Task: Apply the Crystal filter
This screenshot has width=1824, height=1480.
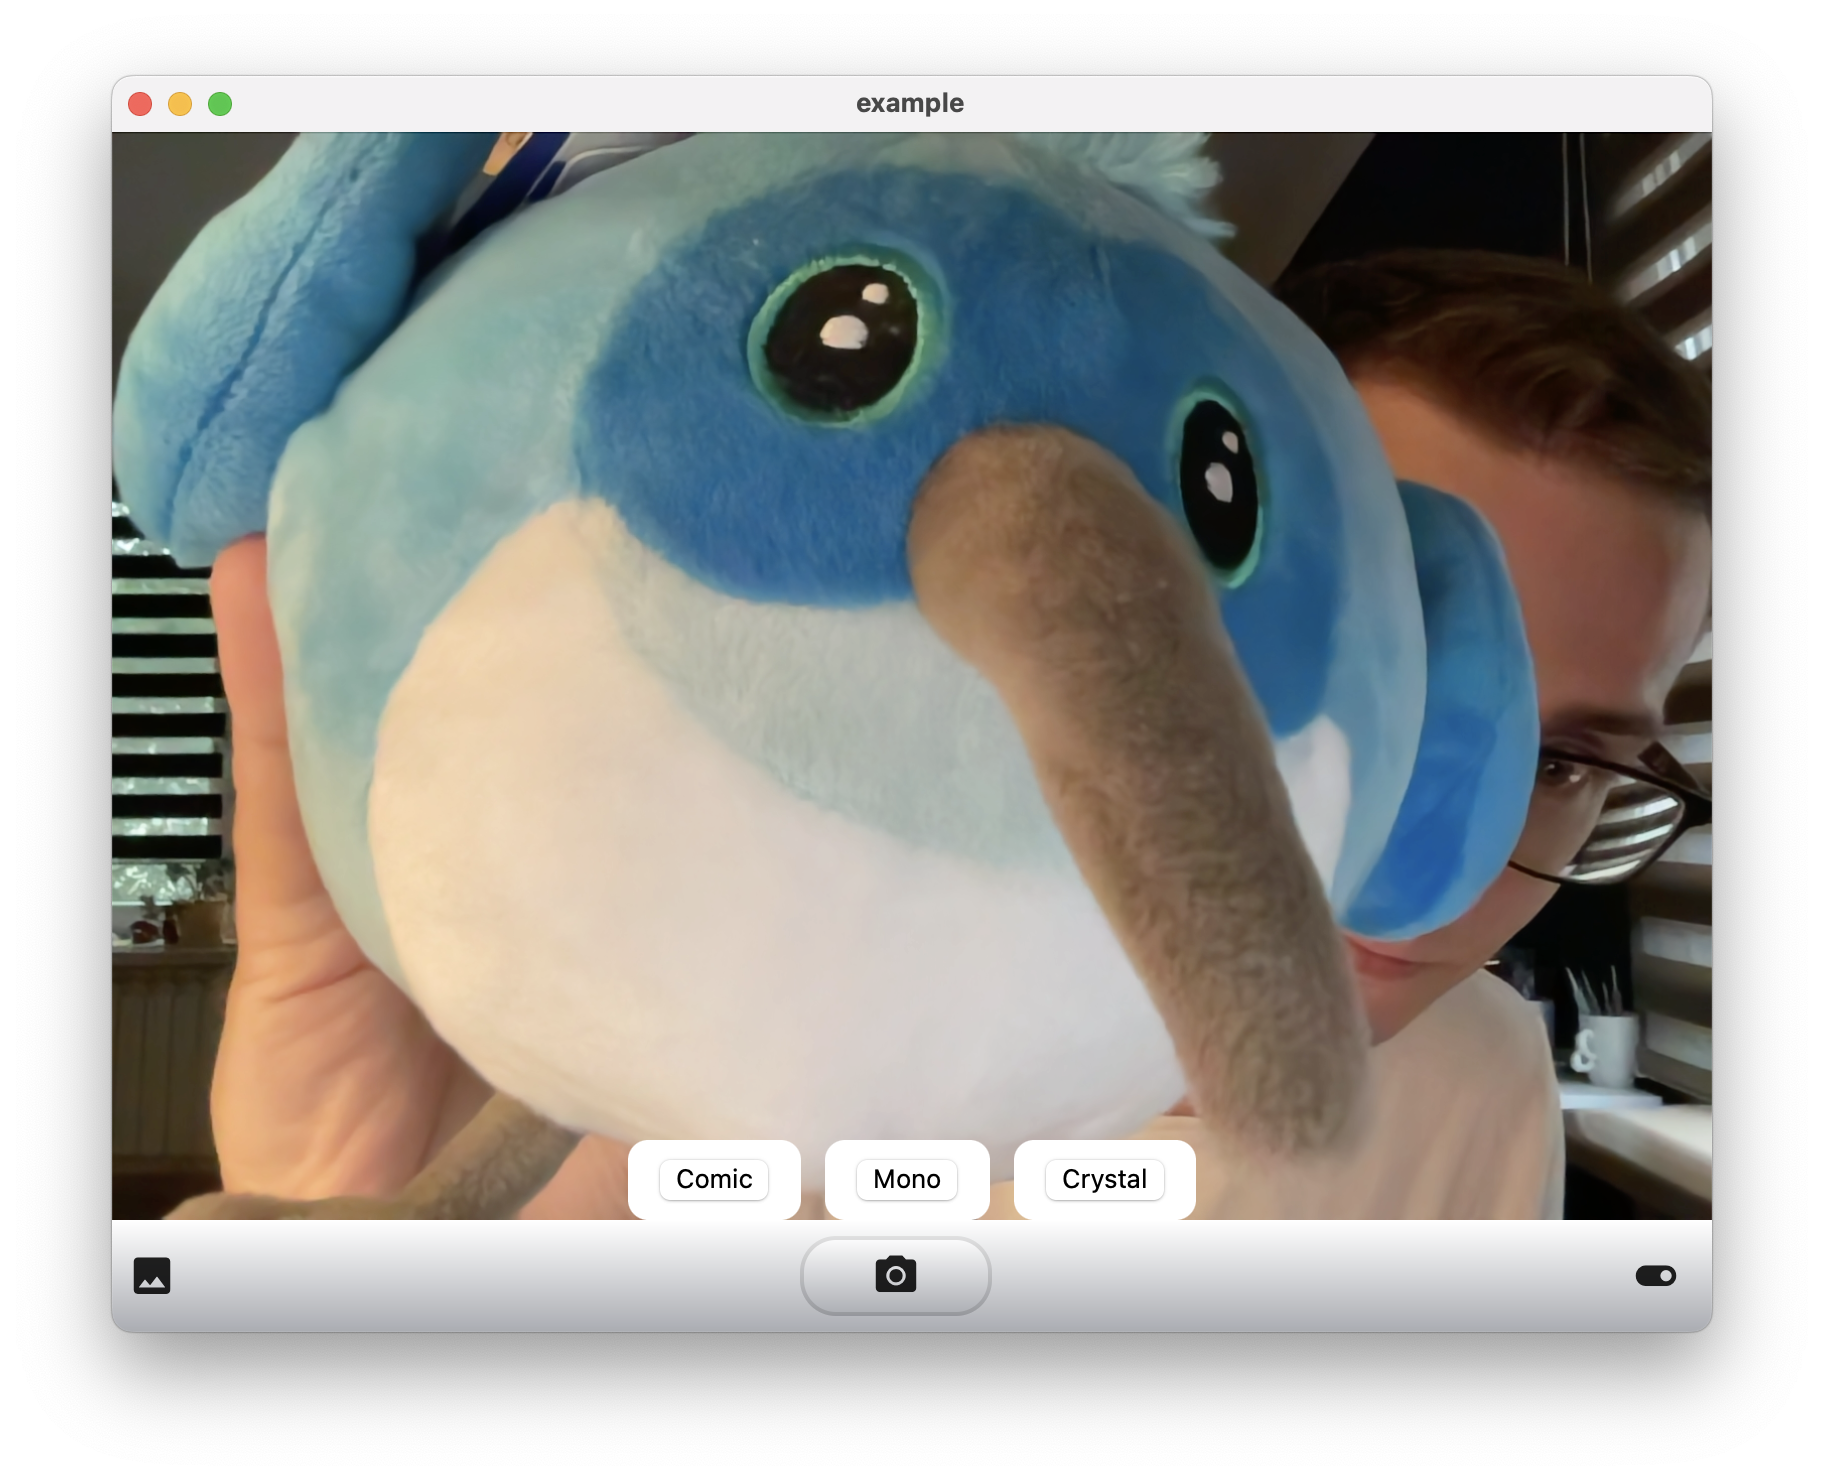Action: 1104,1179
